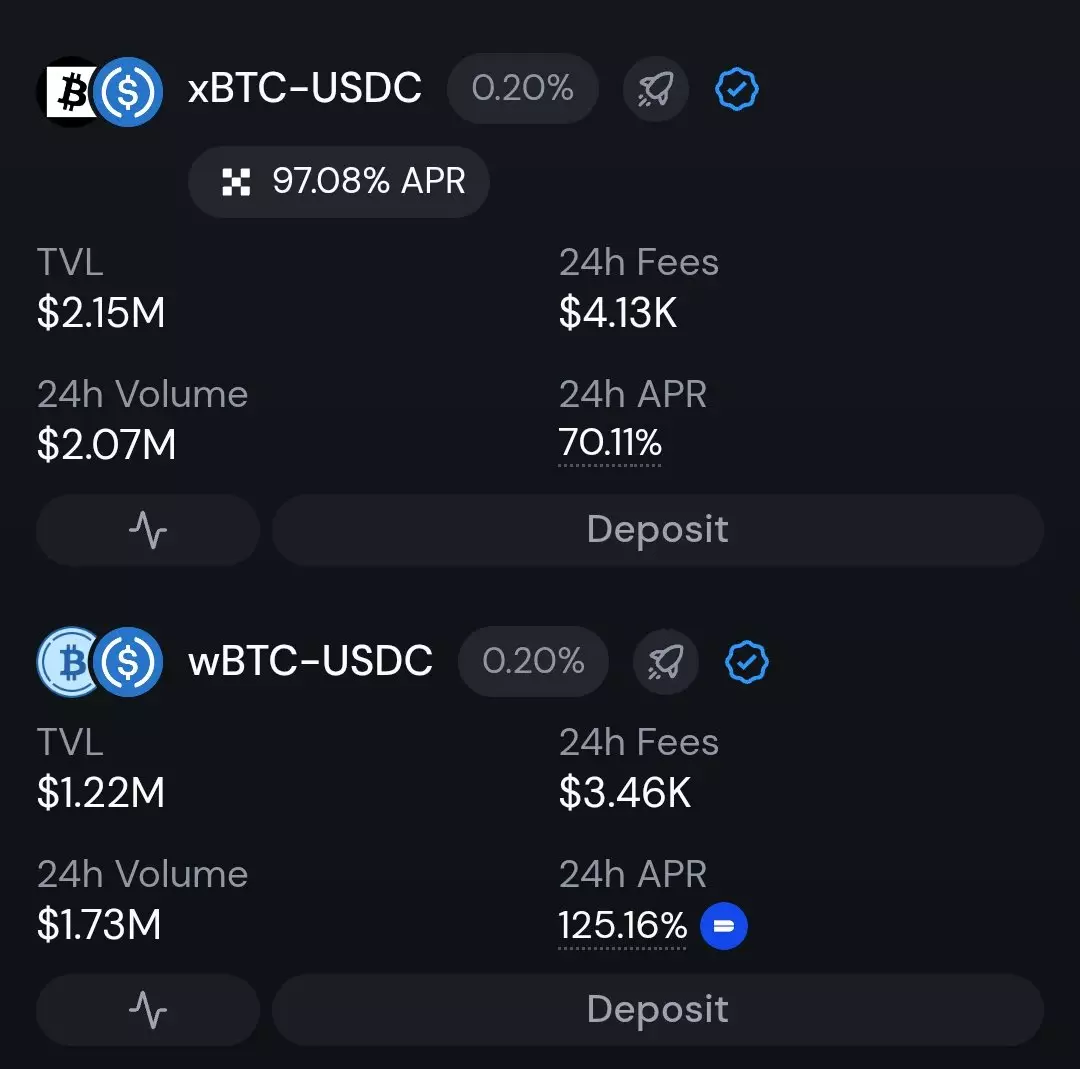Click the wBTC-USDC 0.20% fee tier
Image resolution: width=1080 pixels, height=1069 pixels.
tap(533, 662)
